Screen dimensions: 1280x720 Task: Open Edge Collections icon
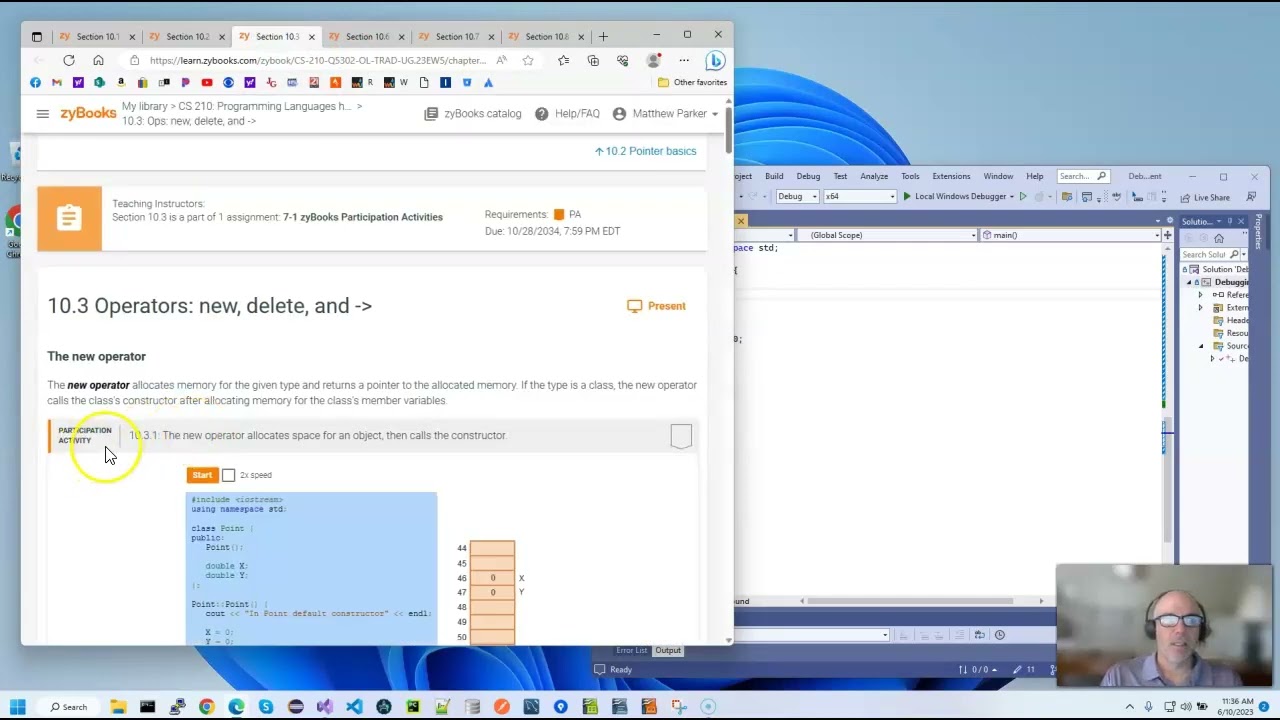[x=593, y=60]
